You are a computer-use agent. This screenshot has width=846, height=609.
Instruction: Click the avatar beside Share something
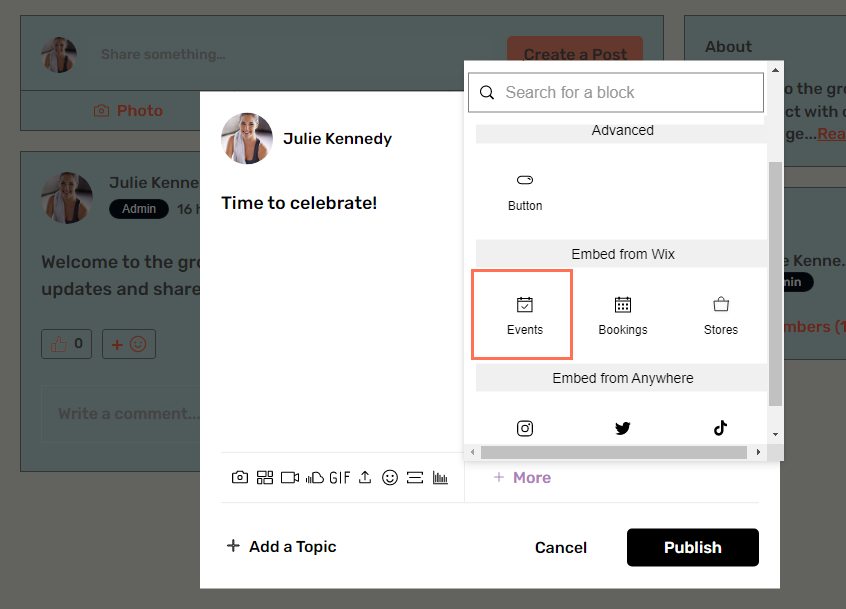(x=59, y=54)
